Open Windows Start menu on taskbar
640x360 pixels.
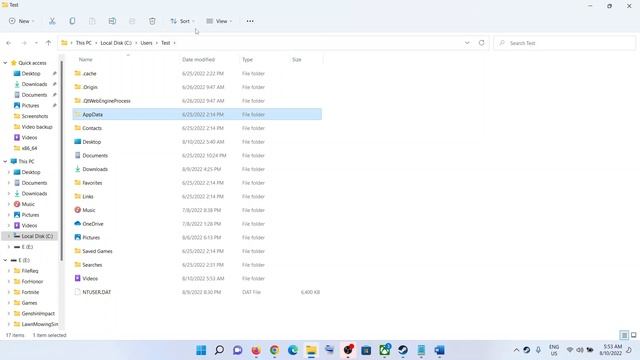pyautogui.click(x=201, y=350)
